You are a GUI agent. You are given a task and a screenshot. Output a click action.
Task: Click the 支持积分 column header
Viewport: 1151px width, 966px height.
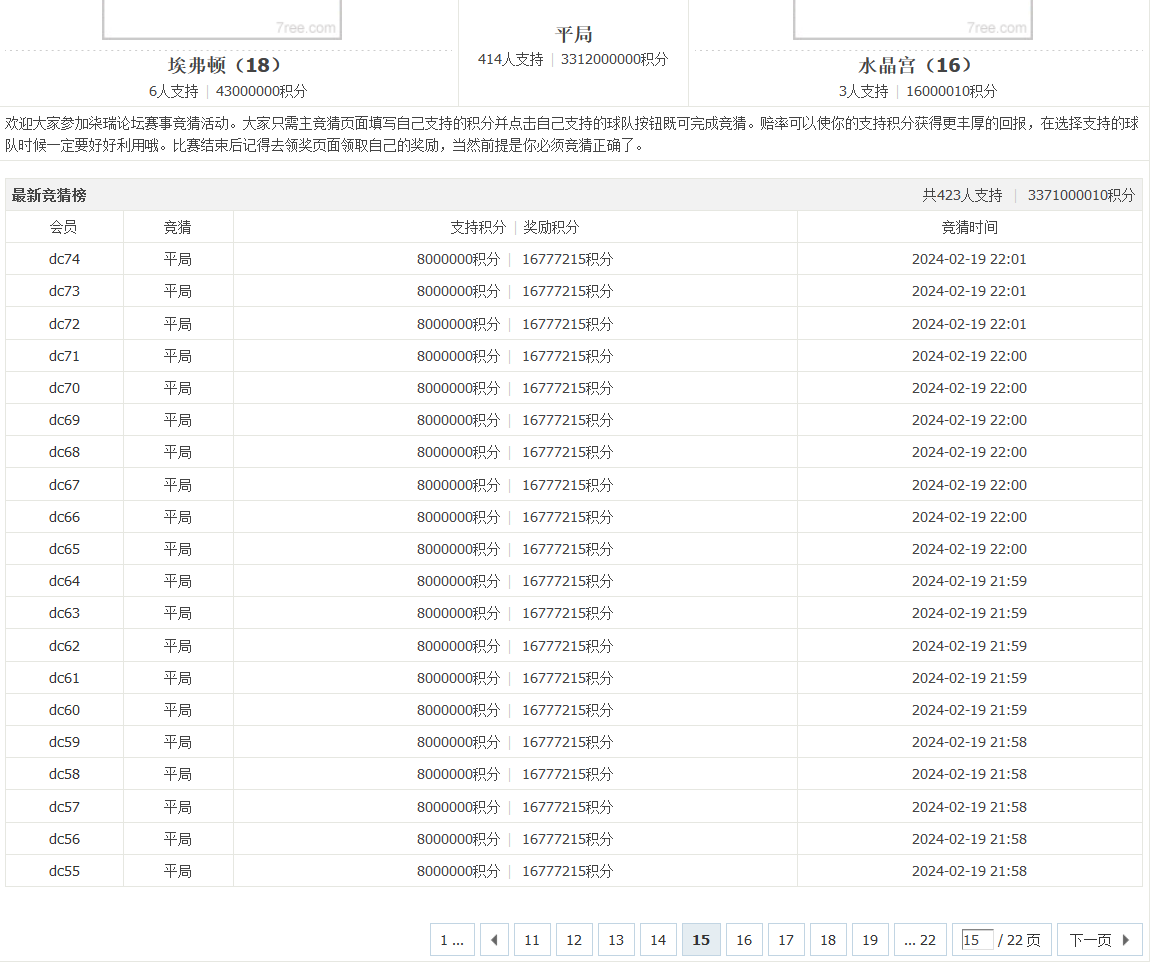tap(479, 227)
